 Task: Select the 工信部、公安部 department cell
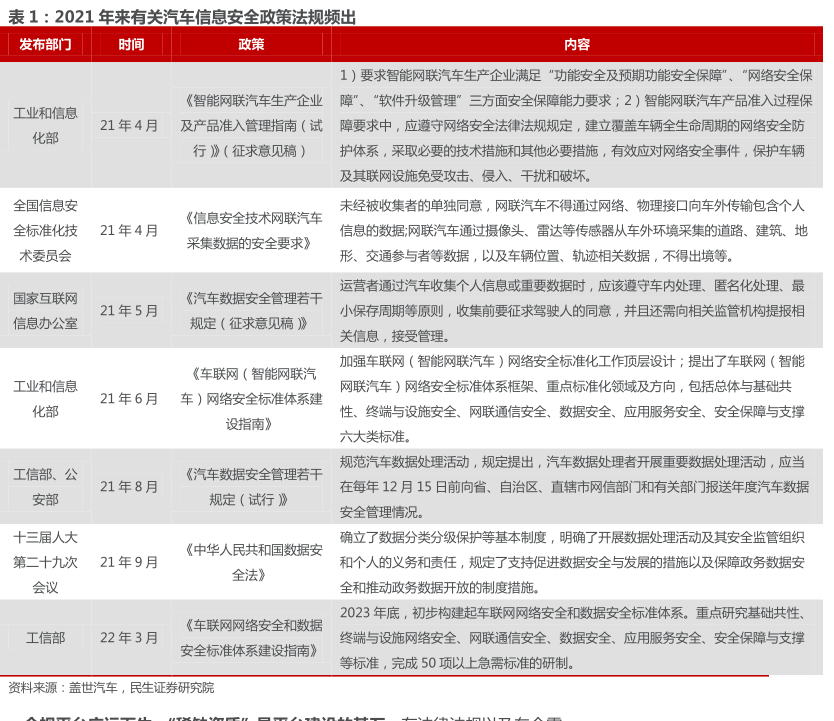point(45,487)
